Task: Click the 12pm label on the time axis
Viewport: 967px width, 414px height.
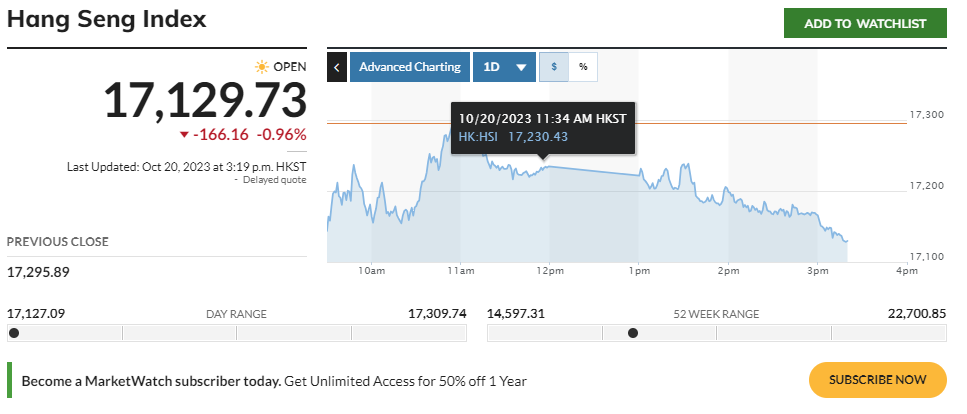Action: [549, 271]
